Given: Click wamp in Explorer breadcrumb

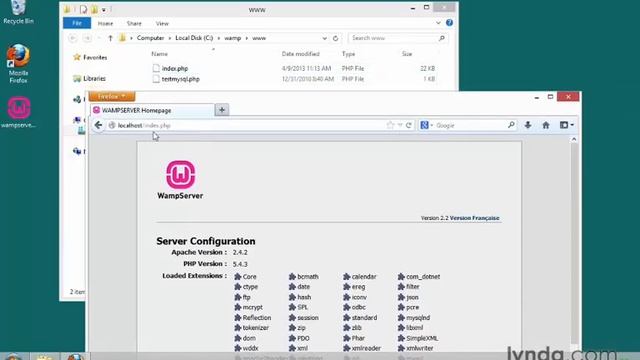Looking at the screenshot, I should click(232, 38).
